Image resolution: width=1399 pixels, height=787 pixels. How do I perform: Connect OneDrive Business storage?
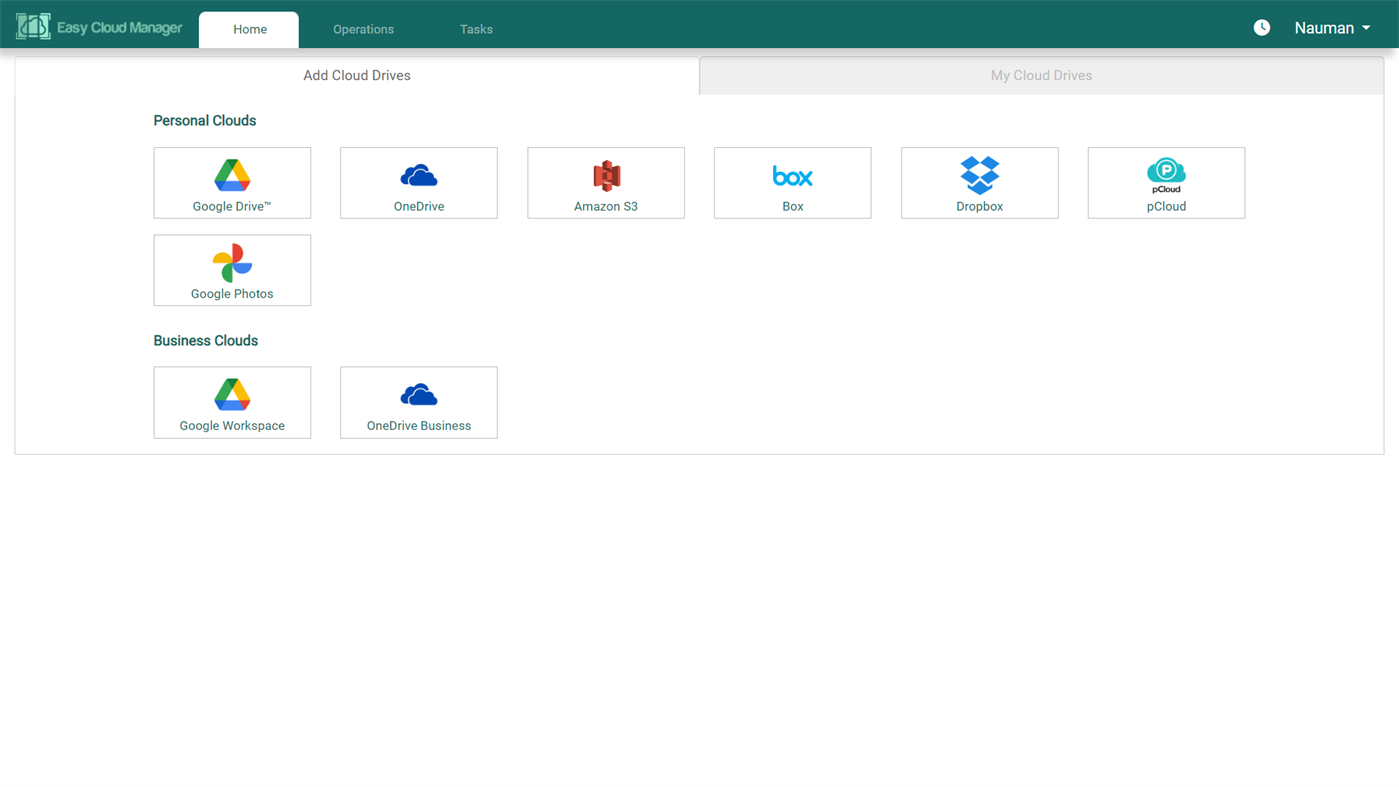coord(418,401)
